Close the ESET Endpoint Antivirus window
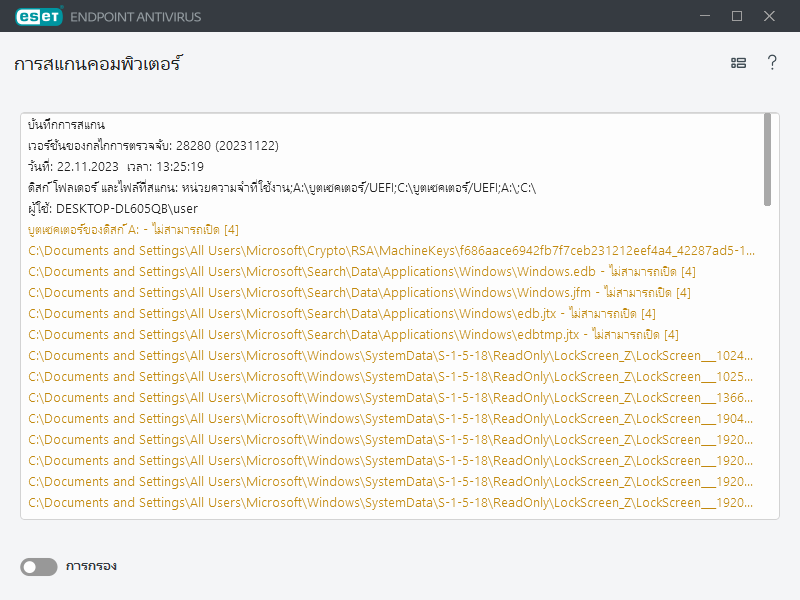 [769, 16]
